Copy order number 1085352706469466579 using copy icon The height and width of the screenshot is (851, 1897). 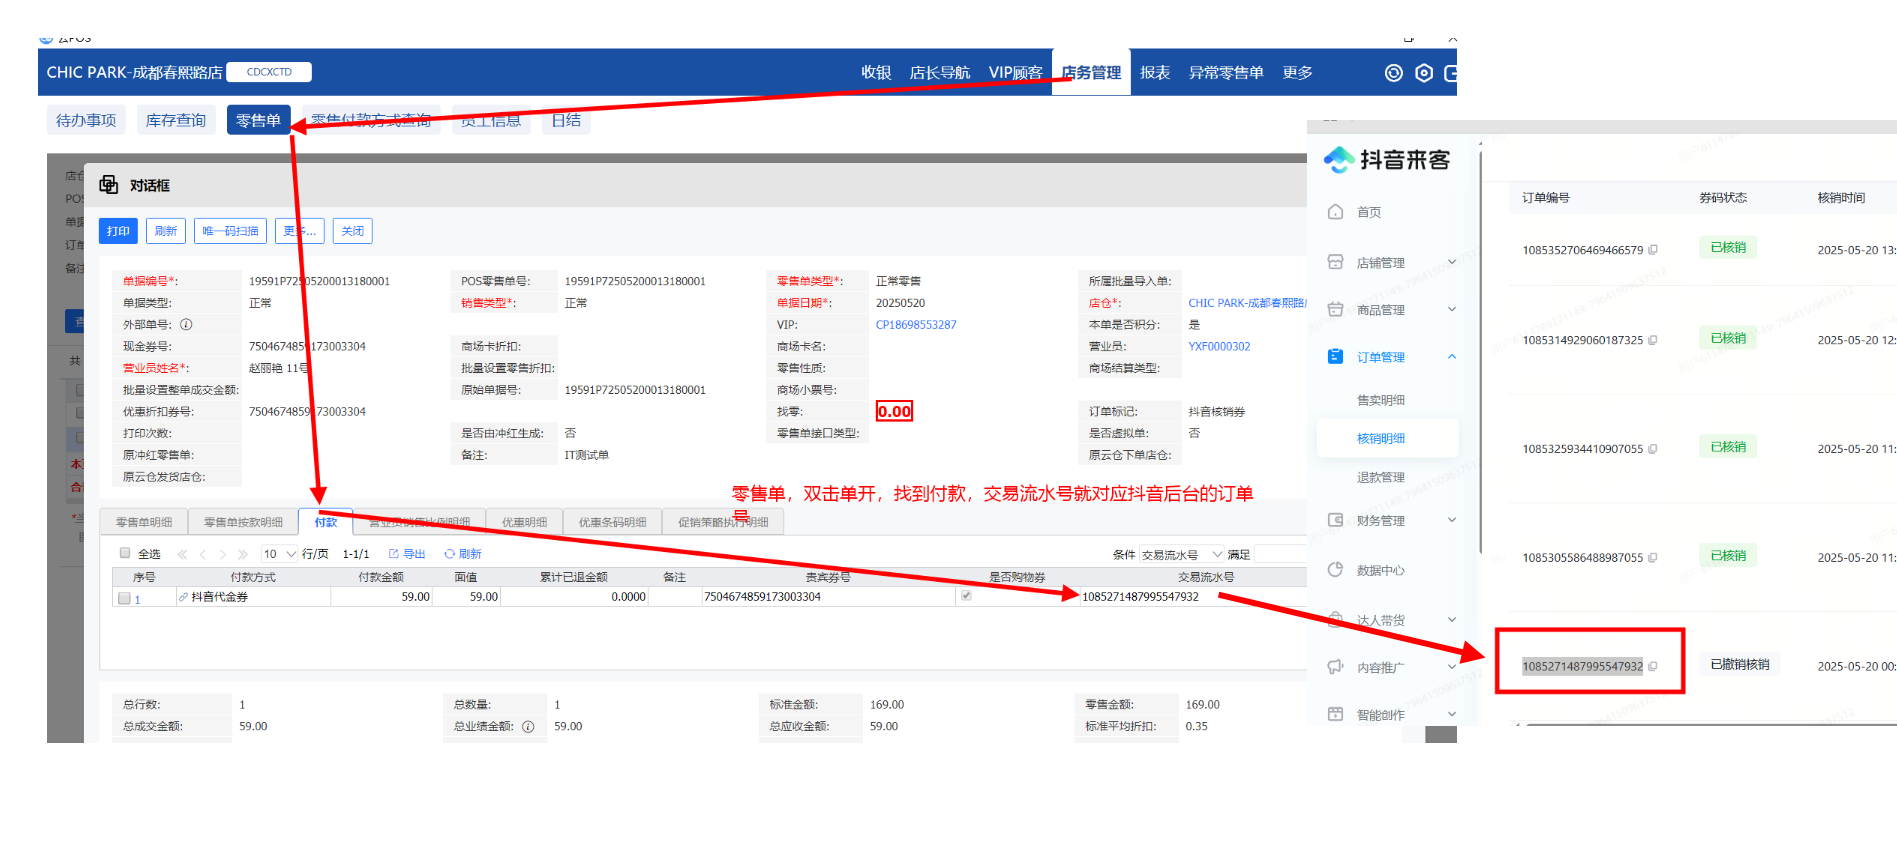click(x=1653, y=250)
